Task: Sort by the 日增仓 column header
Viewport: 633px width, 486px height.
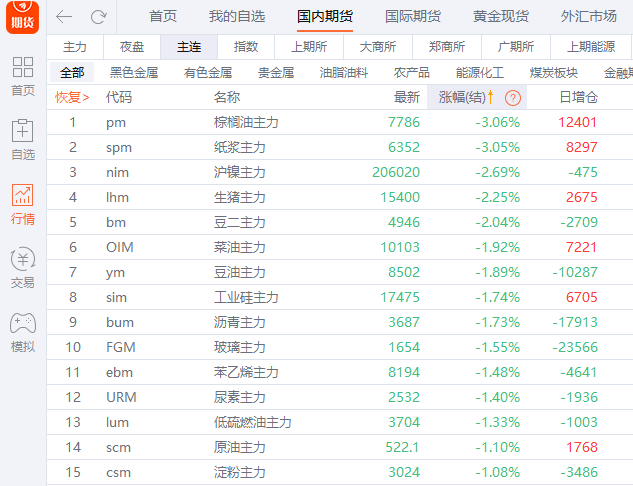Action: pos(578,97)
